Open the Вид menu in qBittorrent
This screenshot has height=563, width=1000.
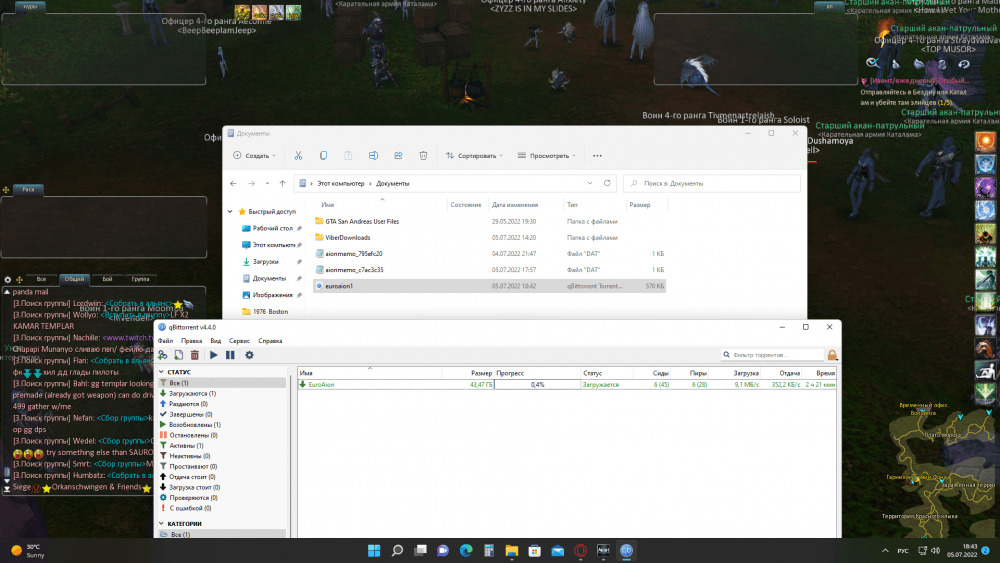click(x=214, y=341)
